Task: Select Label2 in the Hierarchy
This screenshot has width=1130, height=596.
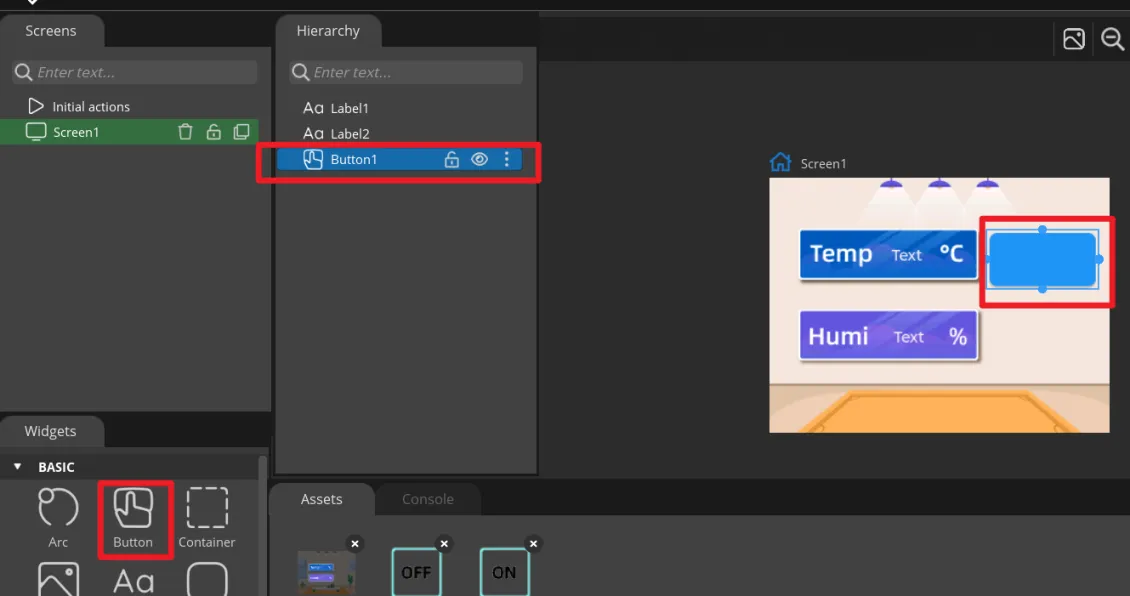Action: pos(350,133)
